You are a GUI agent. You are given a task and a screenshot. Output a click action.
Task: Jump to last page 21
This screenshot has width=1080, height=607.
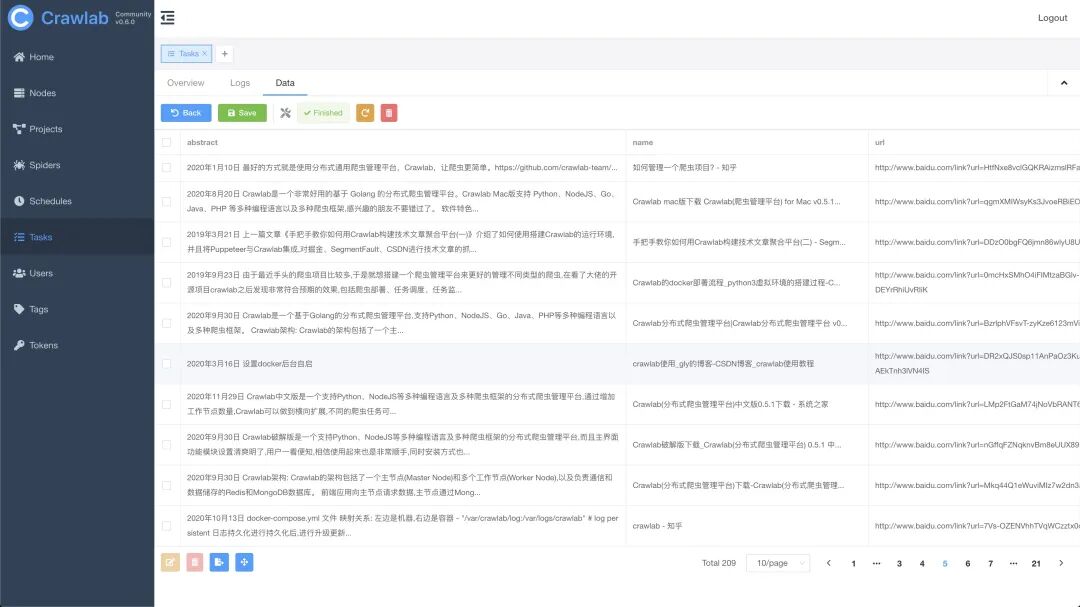pos(1036,564)
